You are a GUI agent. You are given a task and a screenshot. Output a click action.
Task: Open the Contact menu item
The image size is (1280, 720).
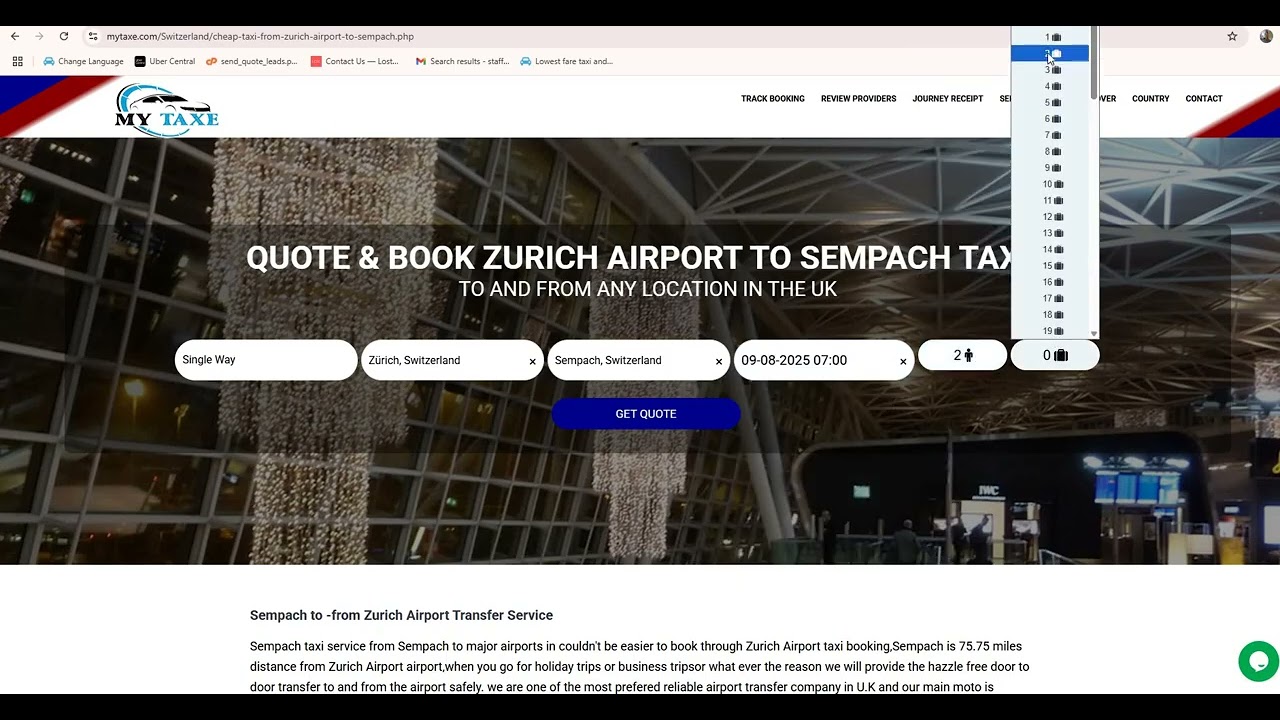[x=1204, y=99]
